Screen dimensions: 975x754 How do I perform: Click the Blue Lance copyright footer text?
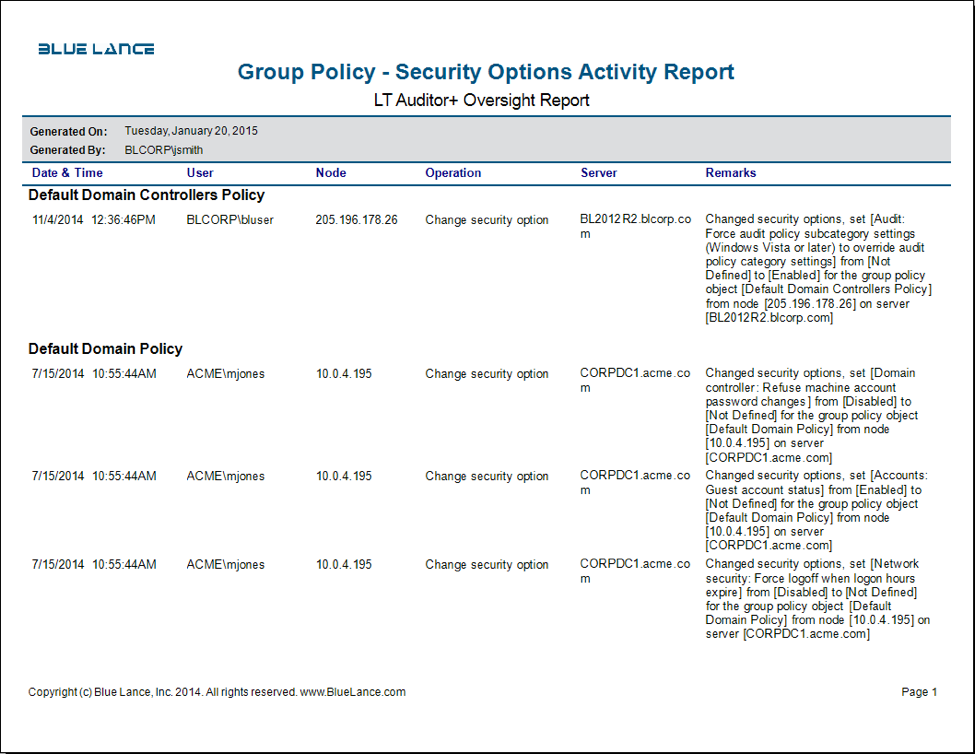click(x=217, y=692)
